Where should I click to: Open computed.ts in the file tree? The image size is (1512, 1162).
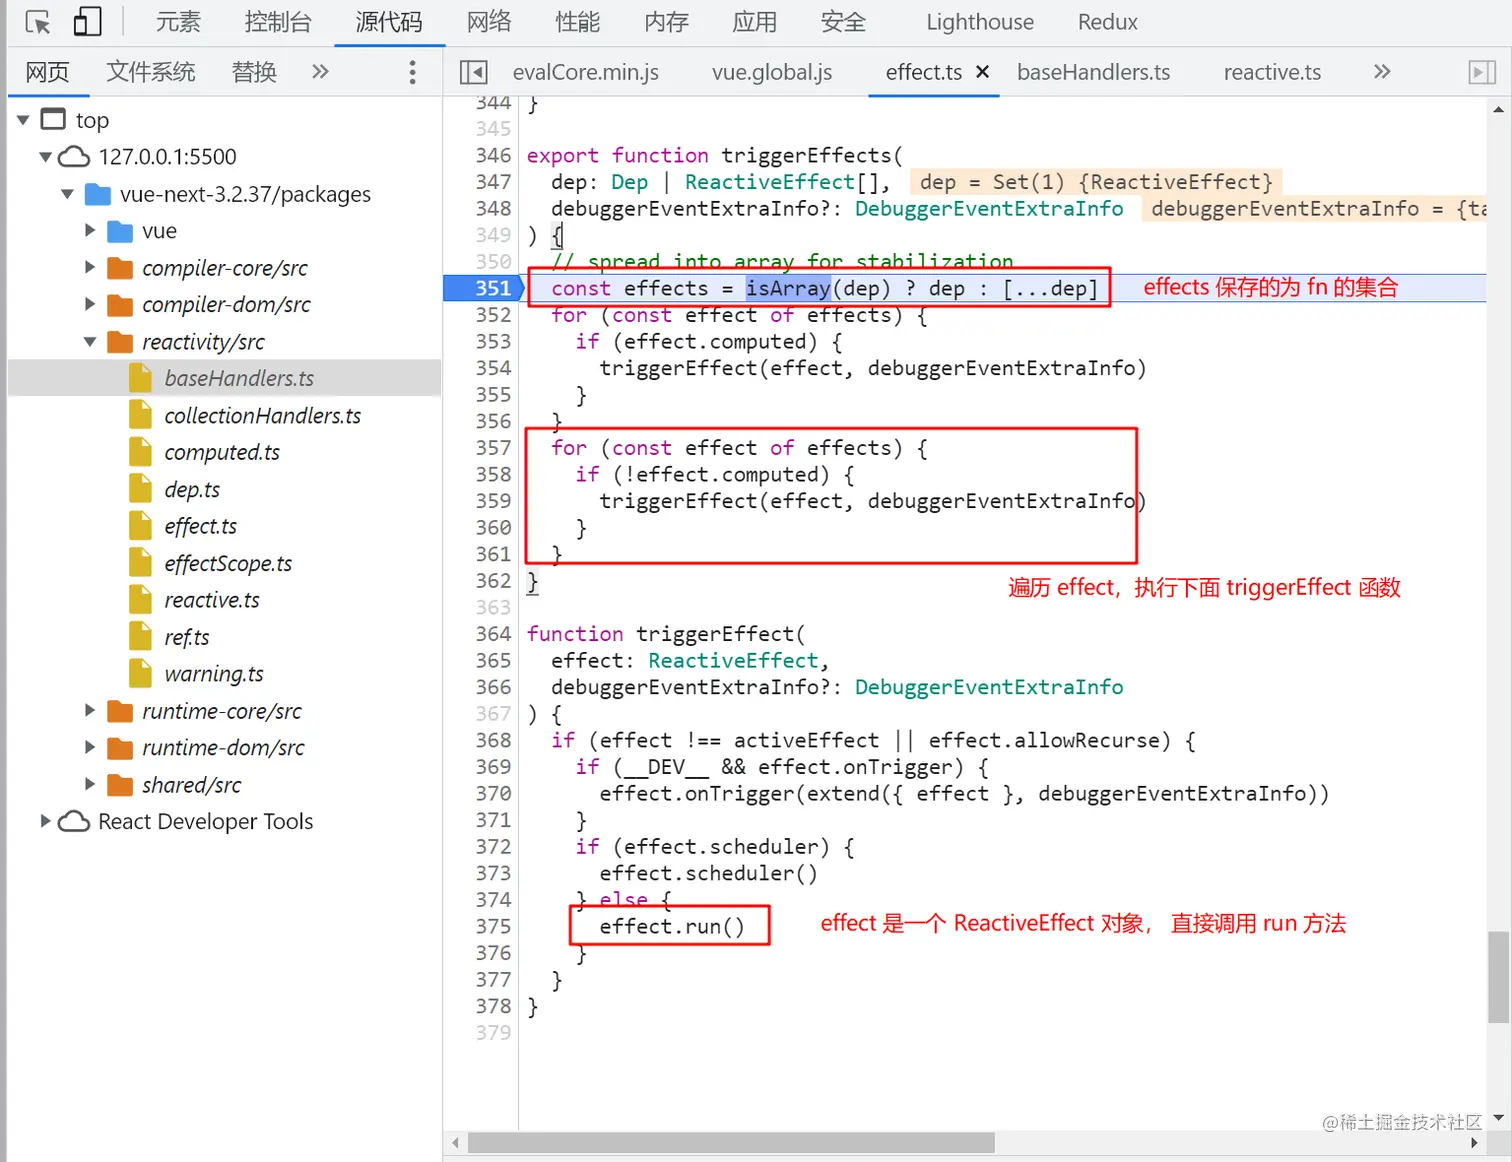click(222, 452)
